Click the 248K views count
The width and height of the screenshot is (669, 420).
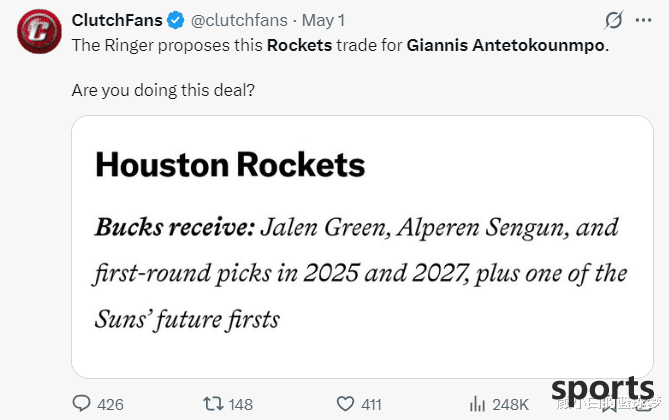511,404
